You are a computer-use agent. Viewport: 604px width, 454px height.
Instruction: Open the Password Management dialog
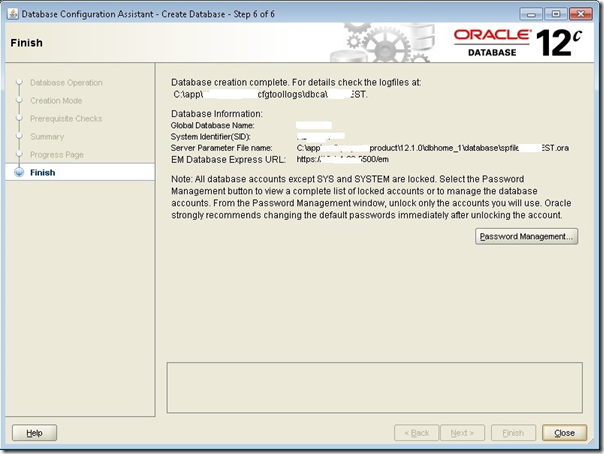pos(526,236)
